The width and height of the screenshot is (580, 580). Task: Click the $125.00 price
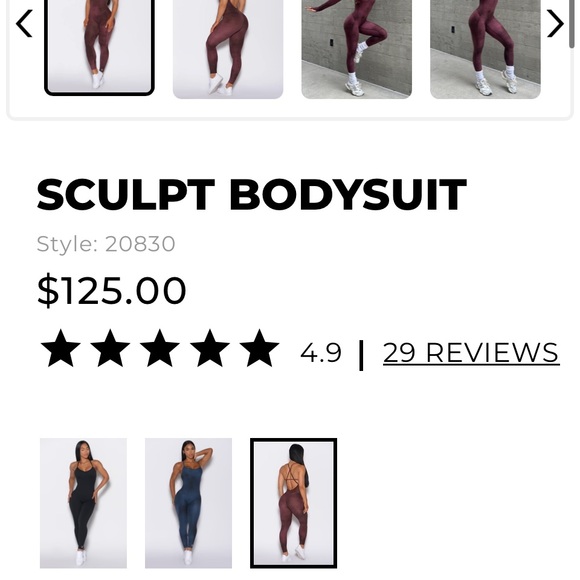coord(111,290)
